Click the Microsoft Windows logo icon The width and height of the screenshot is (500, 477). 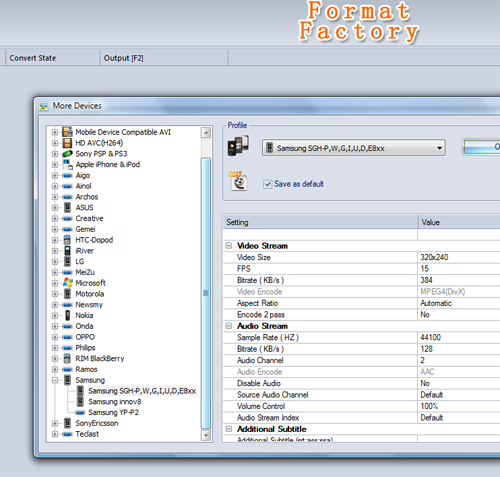(x=68, y=283)
